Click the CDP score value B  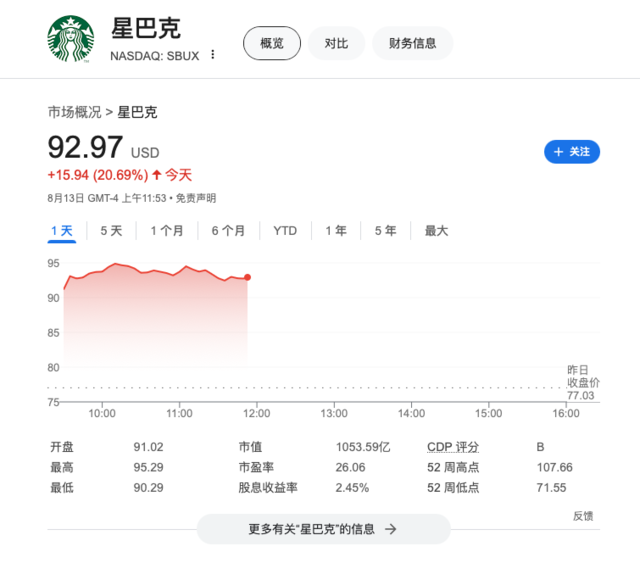[x=540, y=447]
